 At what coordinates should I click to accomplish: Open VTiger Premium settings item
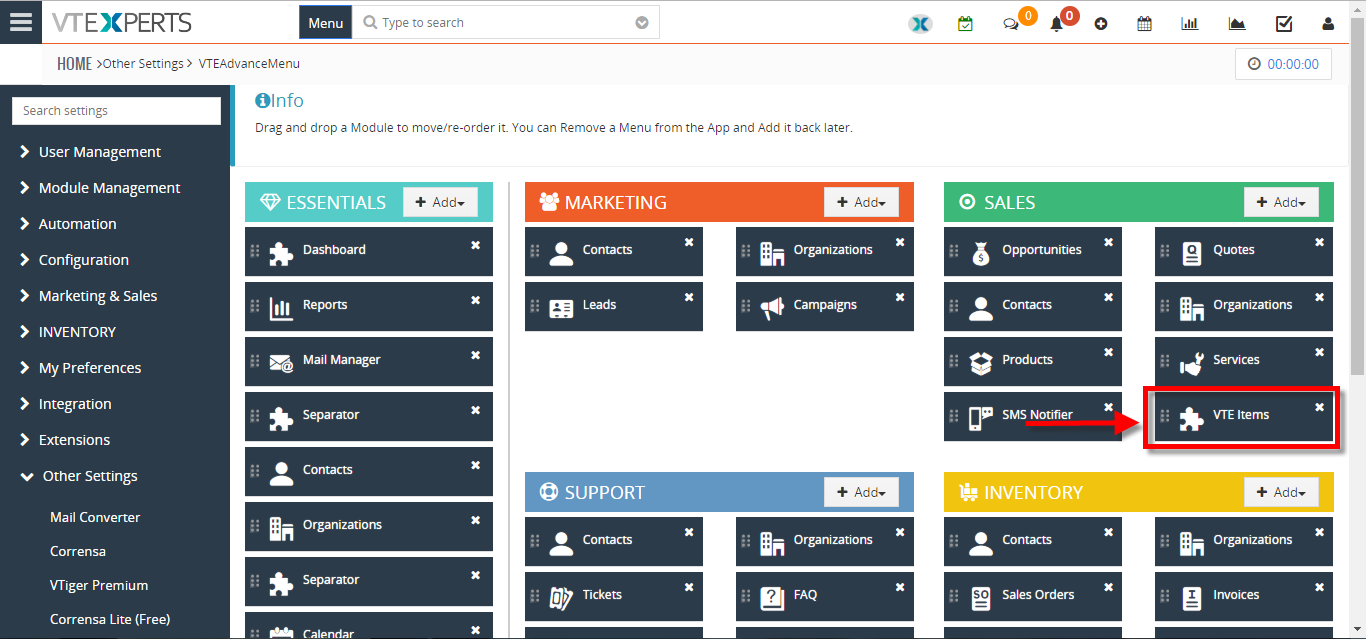coord(99,585)
